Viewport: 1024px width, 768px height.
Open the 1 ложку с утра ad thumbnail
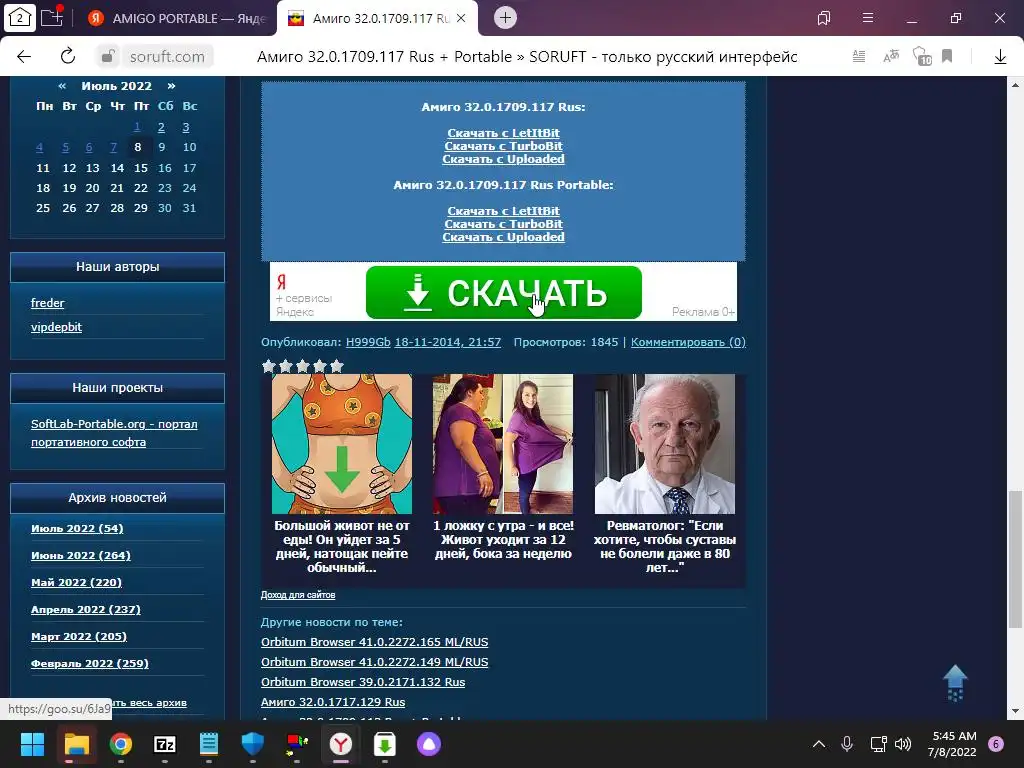(x=503, y=444)
